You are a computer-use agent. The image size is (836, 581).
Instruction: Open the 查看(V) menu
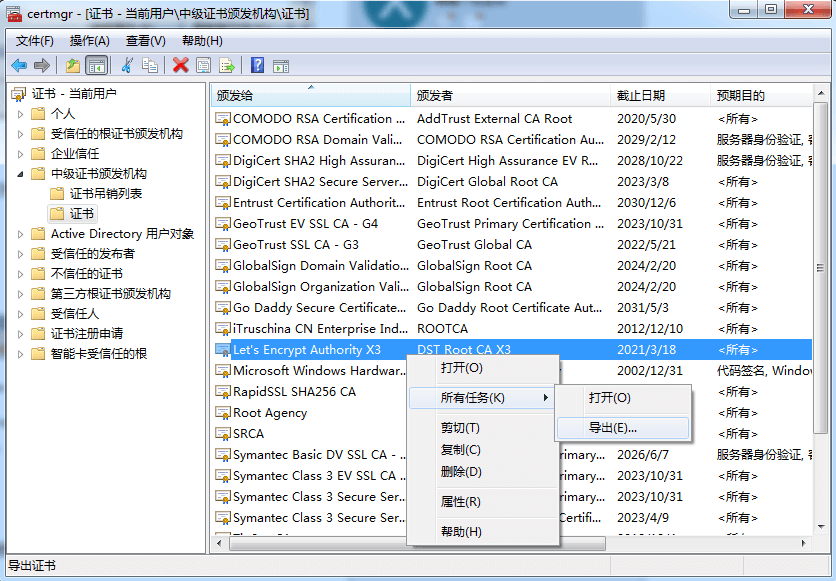[146, 41]
